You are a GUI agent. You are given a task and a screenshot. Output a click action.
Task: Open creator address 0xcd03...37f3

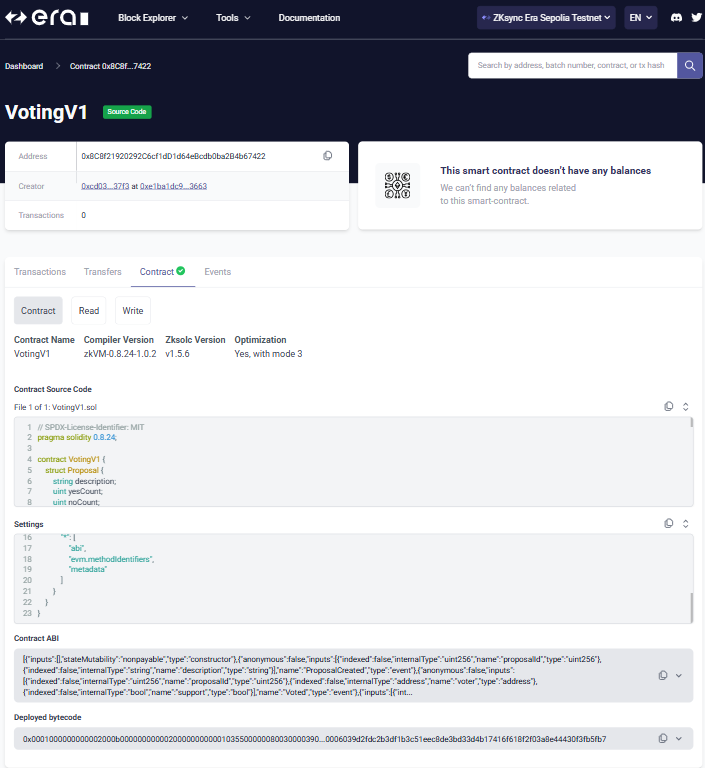coord(105,186)
